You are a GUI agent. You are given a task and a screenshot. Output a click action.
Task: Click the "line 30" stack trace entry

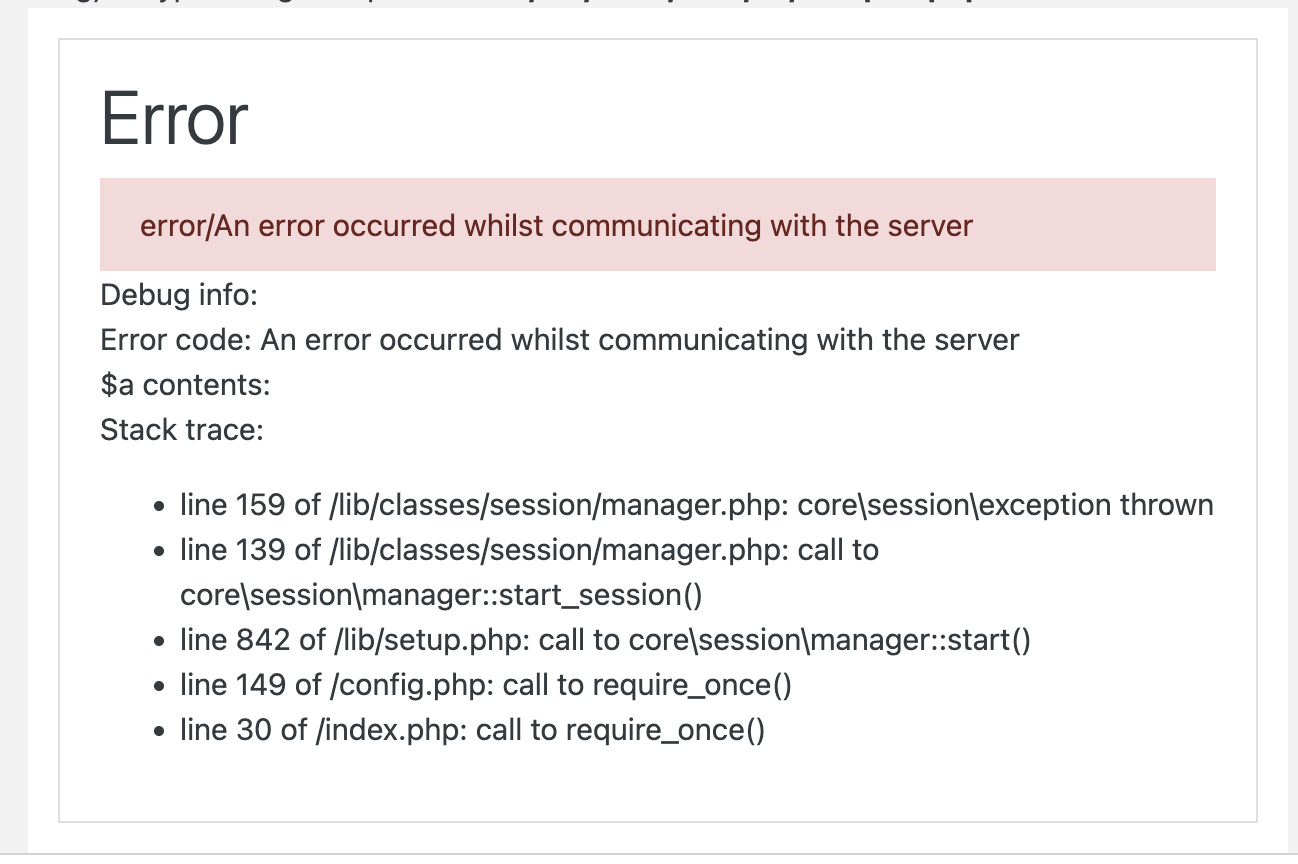(472, 730)
